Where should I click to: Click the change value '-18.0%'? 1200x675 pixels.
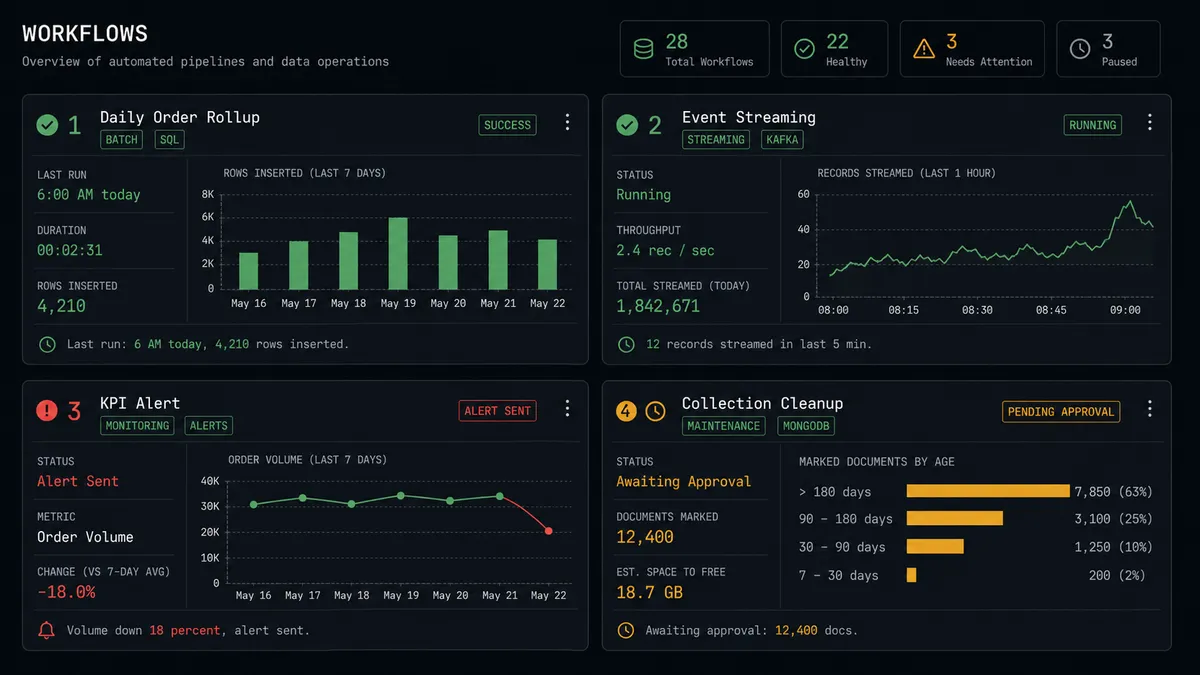click(66, 592)
